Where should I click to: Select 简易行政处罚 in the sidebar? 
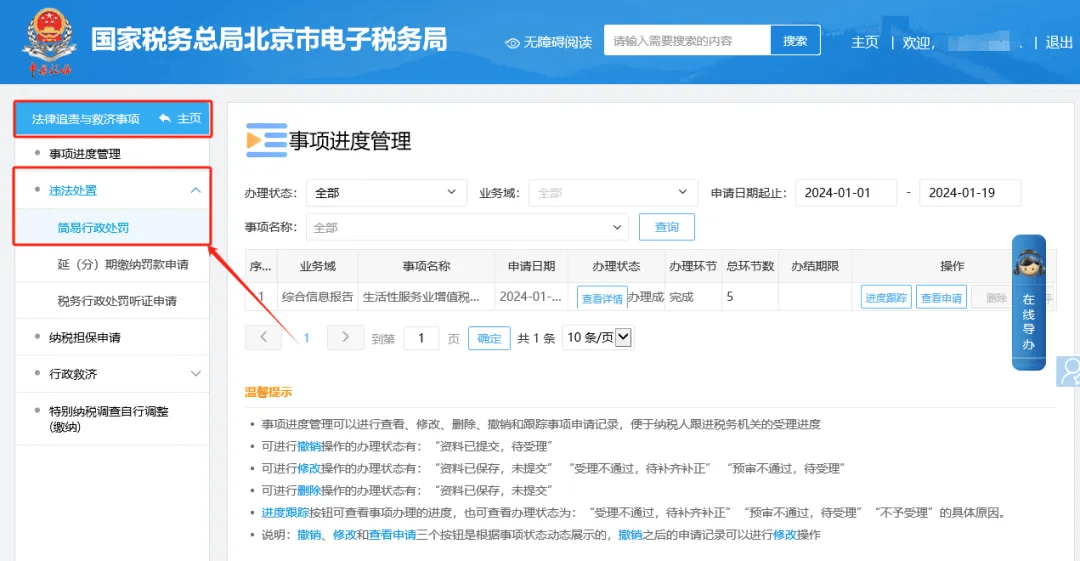click(93, 227)
